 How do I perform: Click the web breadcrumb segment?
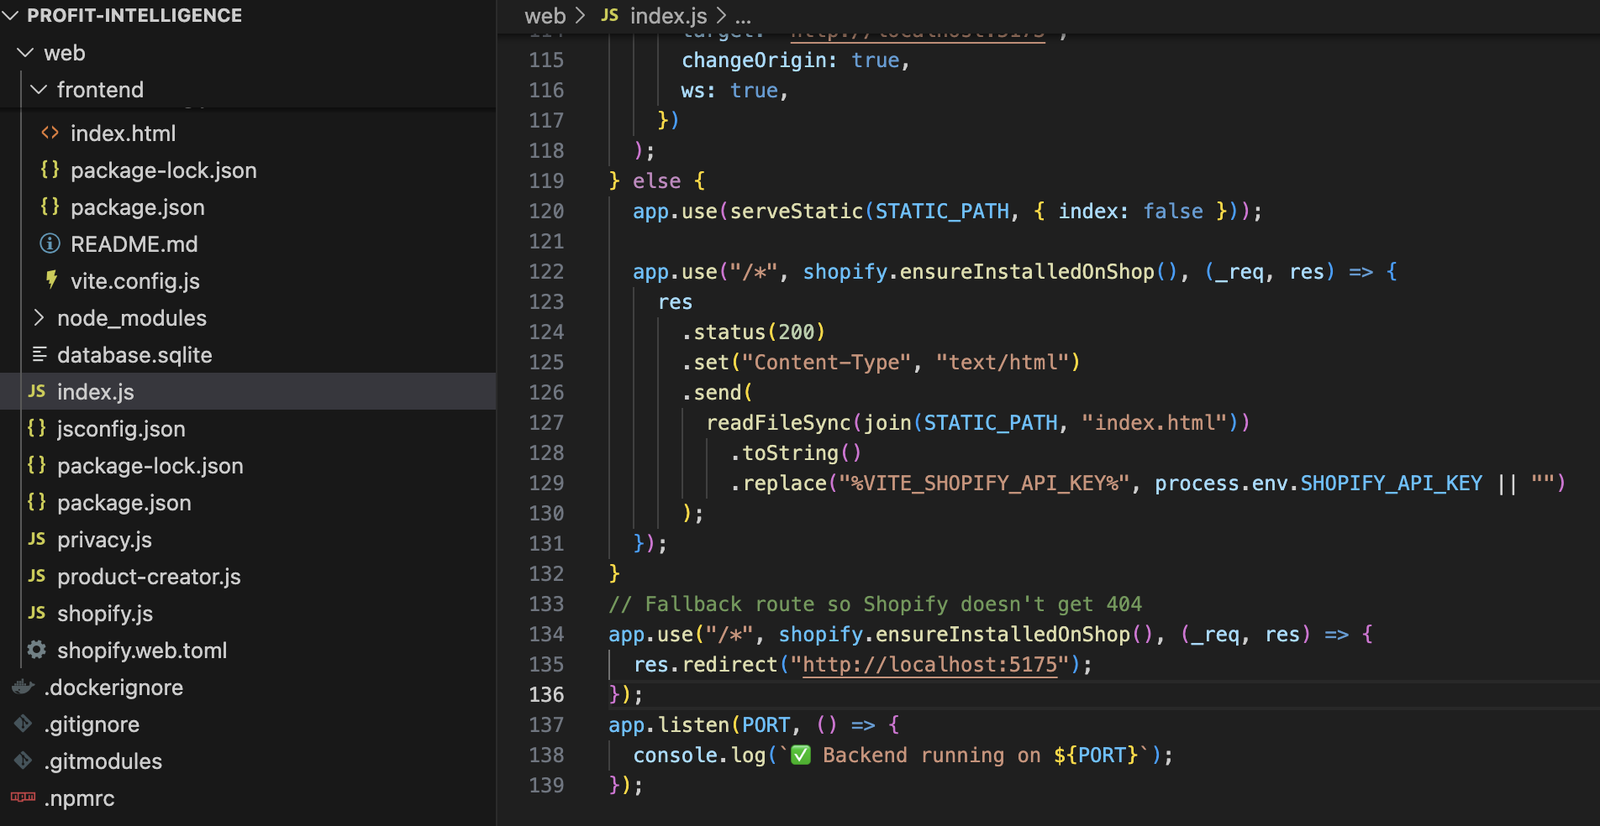[x=545, y=16]
